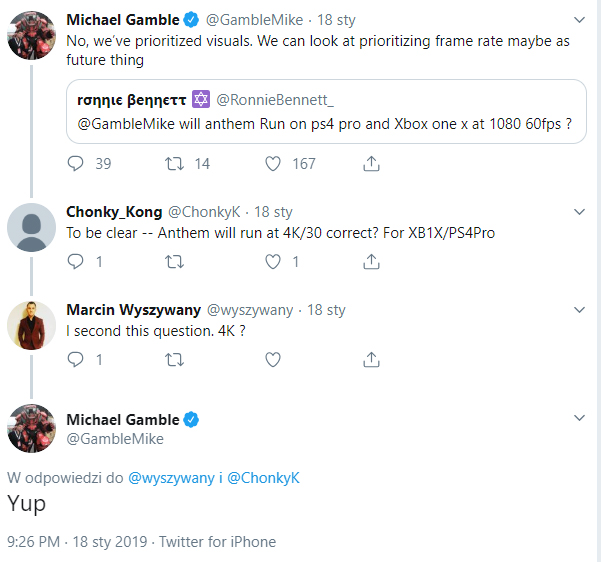
Task: Reply to Chonky_Kong's tweet
Action: pos(76,262)
